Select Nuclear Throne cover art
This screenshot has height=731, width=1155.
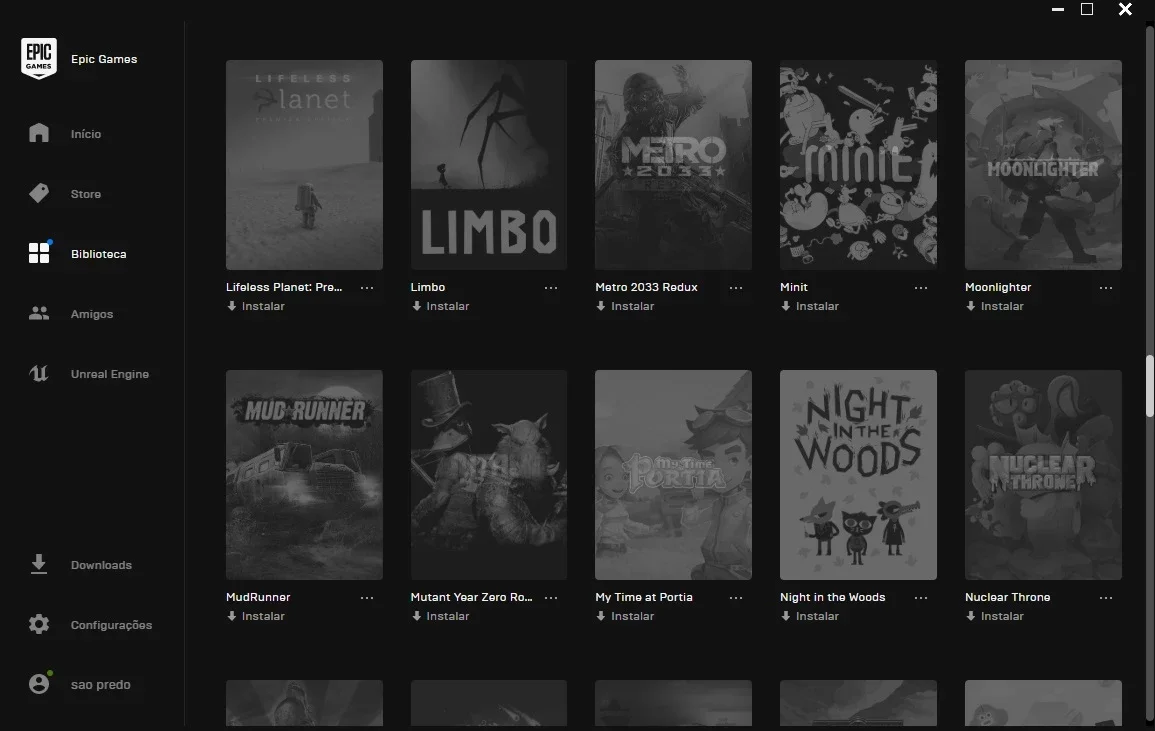(x=1043, y=475)
